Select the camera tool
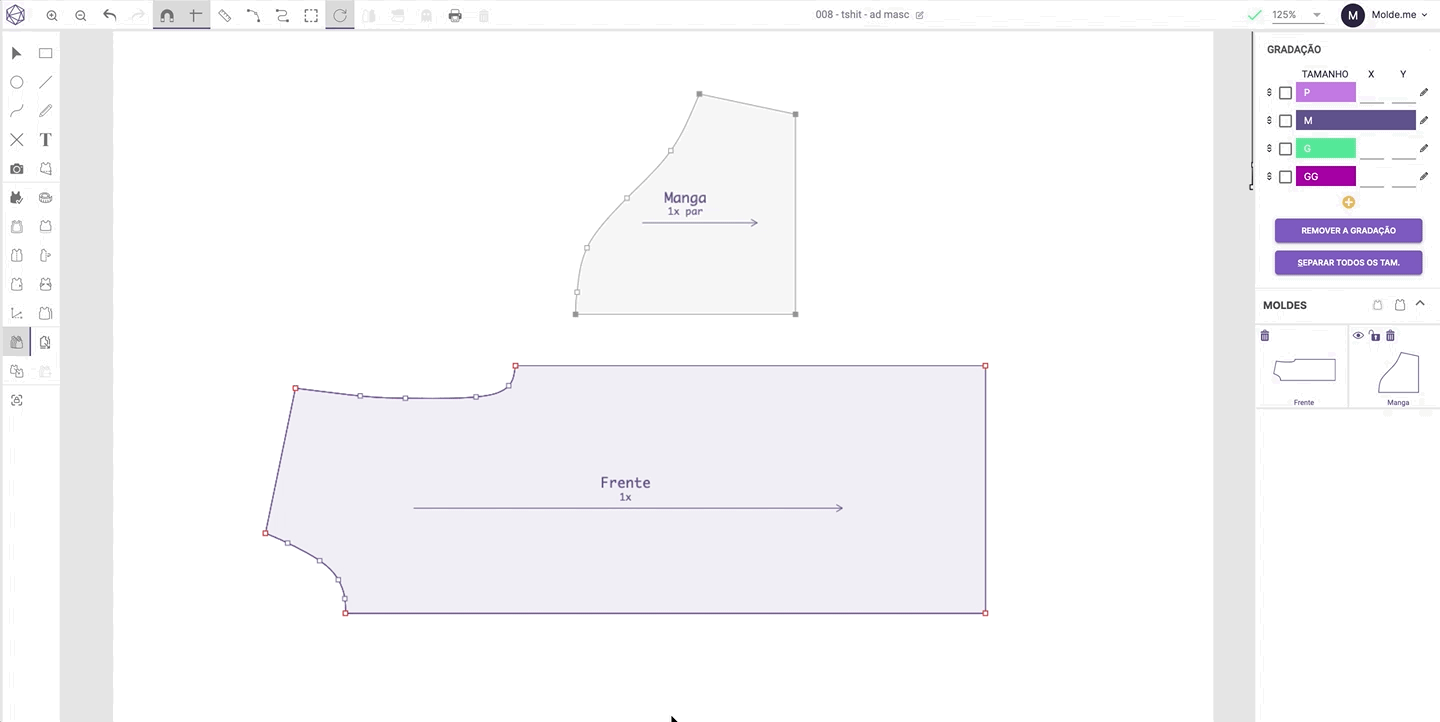 16,169
